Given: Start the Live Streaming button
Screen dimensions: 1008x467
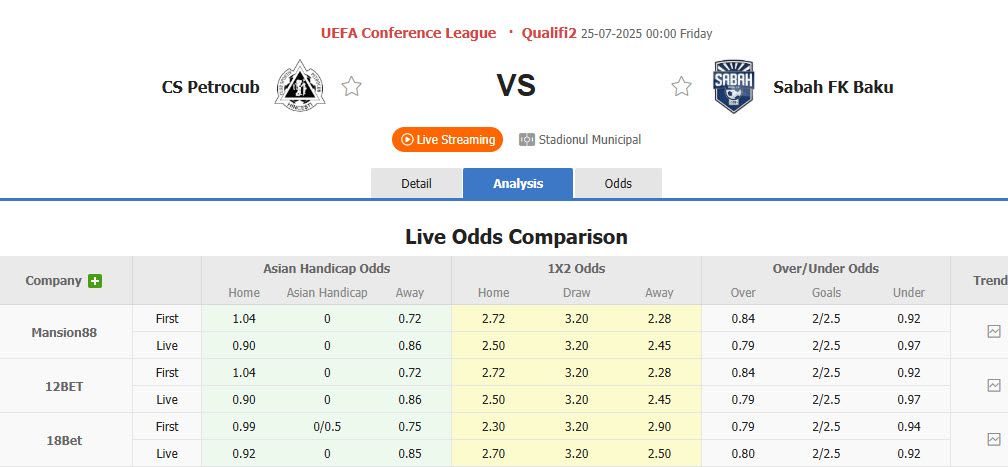Looking at the screenshot, I should 447,140.
